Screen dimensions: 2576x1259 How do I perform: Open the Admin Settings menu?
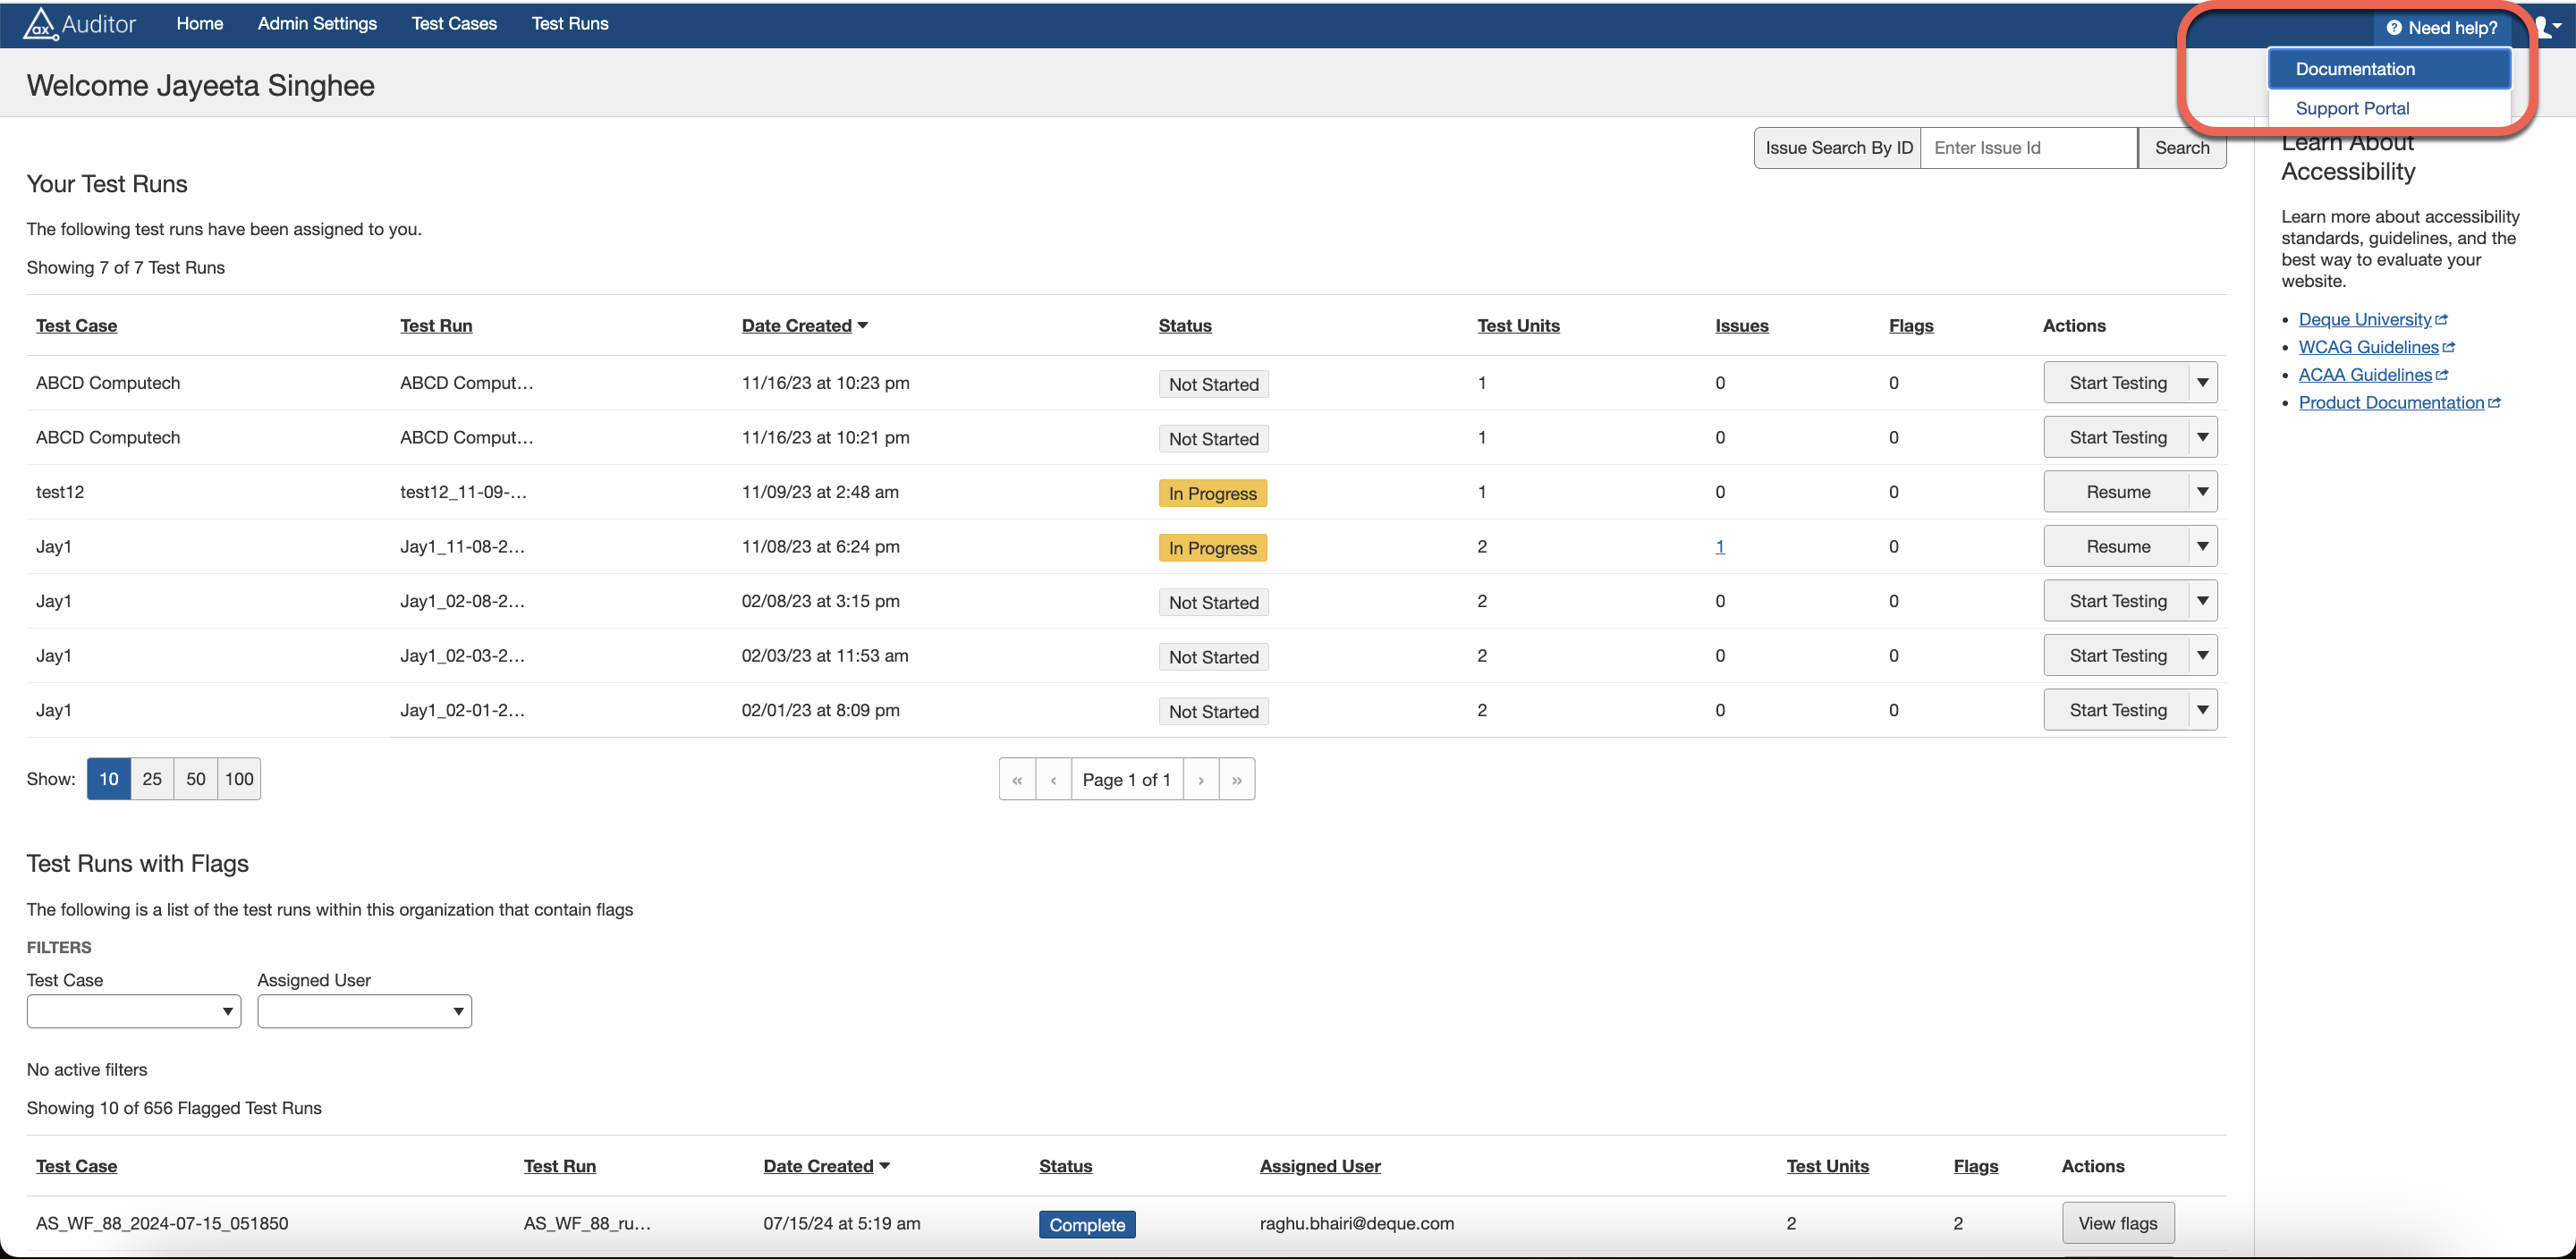pyautogui.click(x=317, y=23)
